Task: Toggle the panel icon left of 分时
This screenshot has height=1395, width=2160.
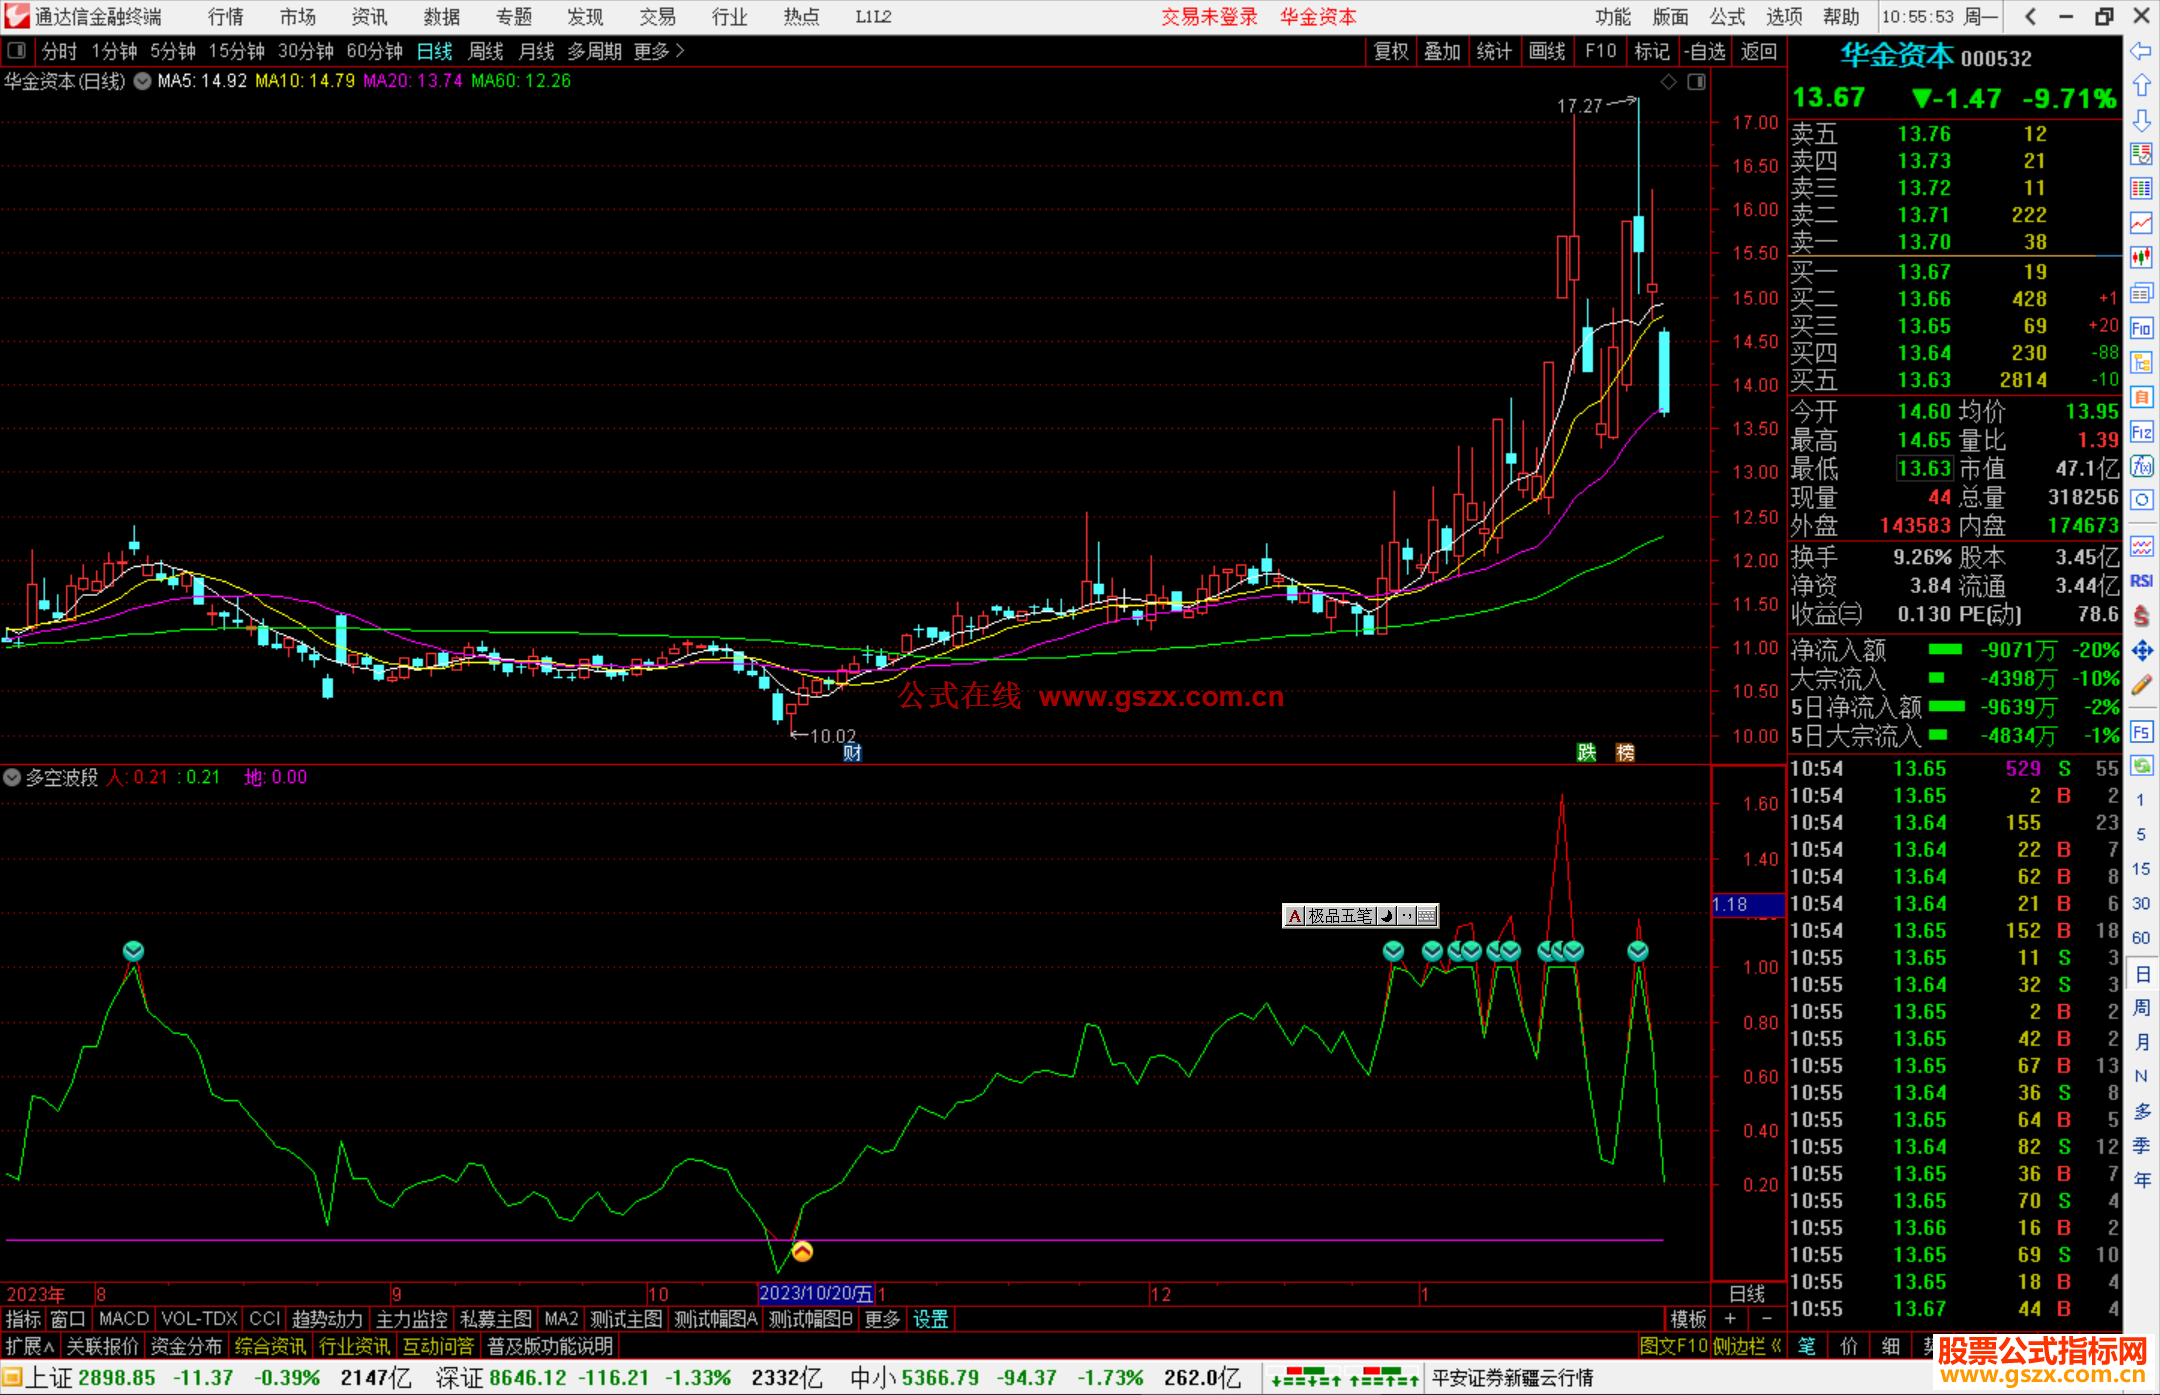Action: [x=17, y=50]
